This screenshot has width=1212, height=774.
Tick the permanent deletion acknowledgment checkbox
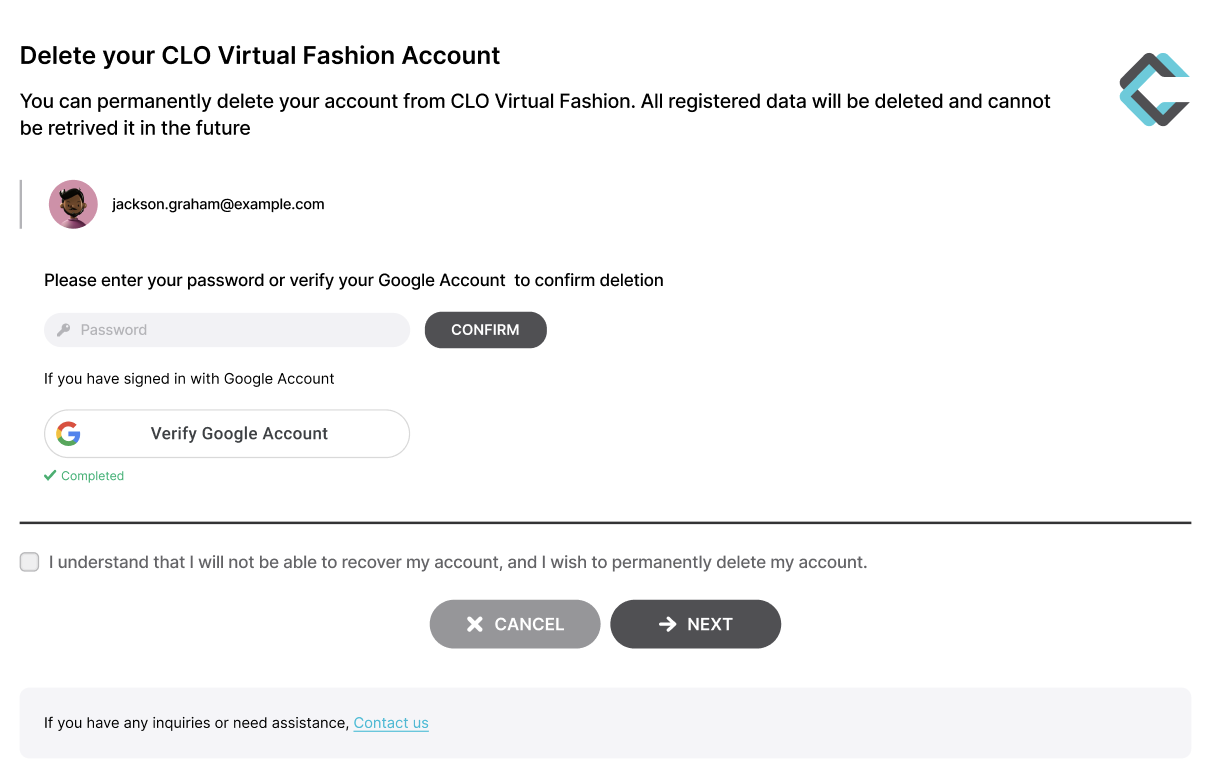pos(30,562)
